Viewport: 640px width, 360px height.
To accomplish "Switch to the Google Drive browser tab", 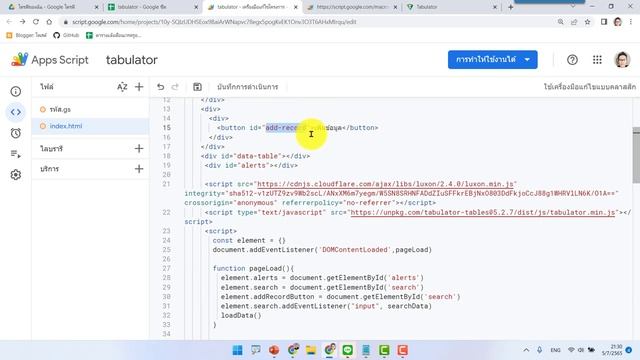I will click(x=52, y=7).
